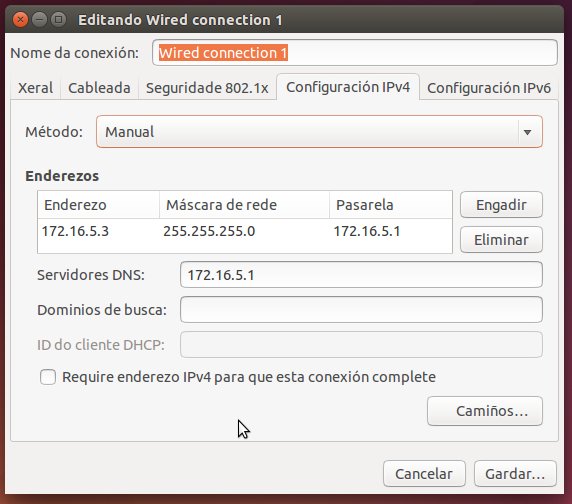Focus the Servidores DNS field
The image size is (572, 504).
(x=361, y=275)
